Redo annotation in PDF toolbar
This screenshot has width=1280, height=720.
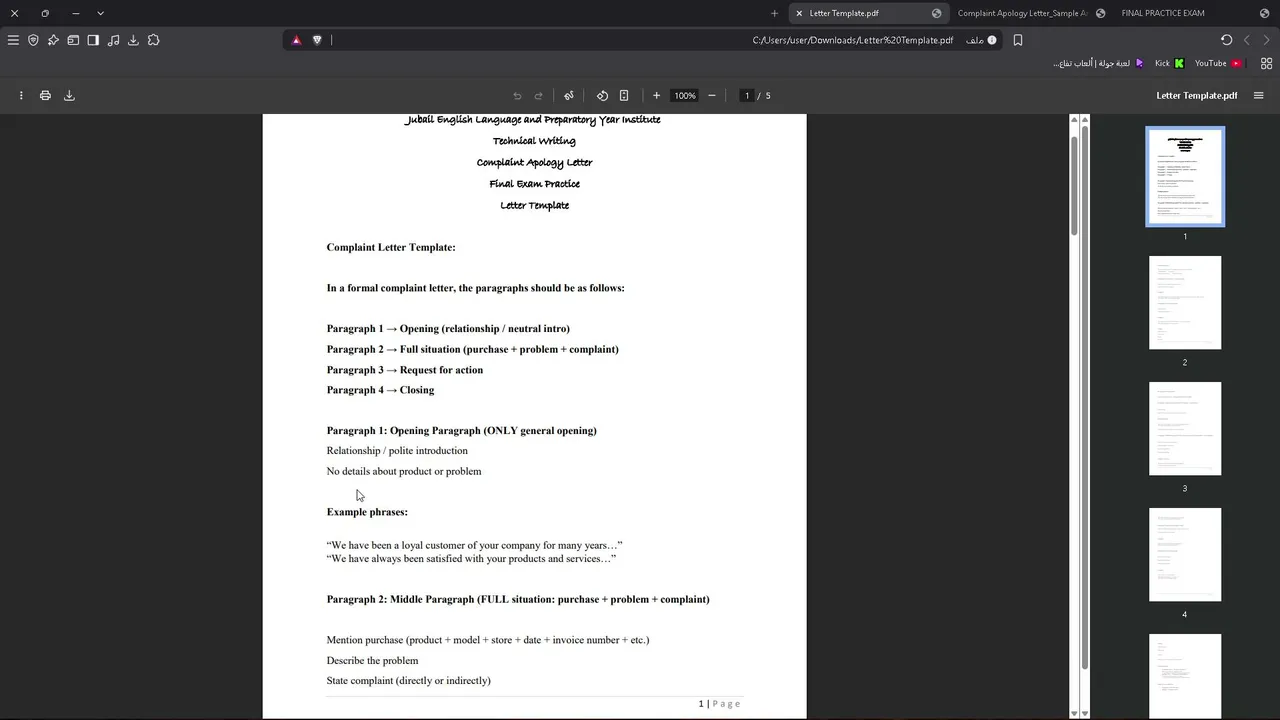pyautogui.click(x=538, y=95)
